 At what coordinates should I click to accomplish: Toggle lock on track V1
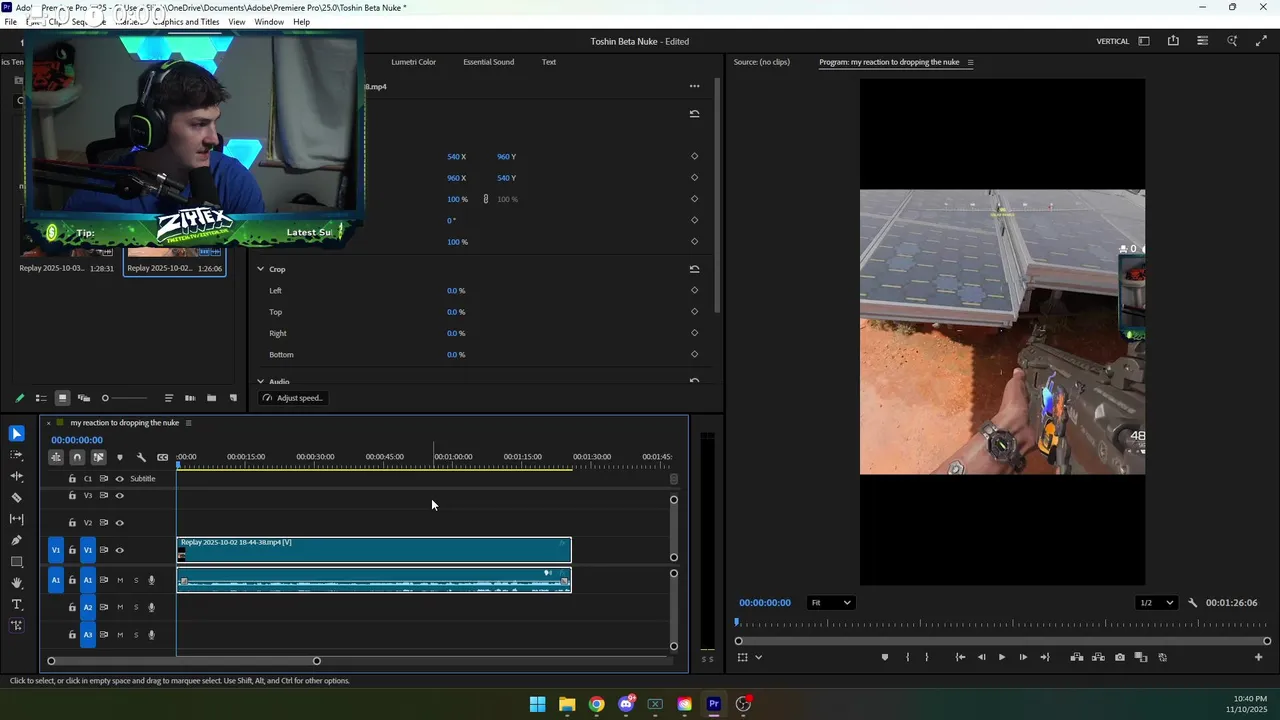click(x=72, y=550)
